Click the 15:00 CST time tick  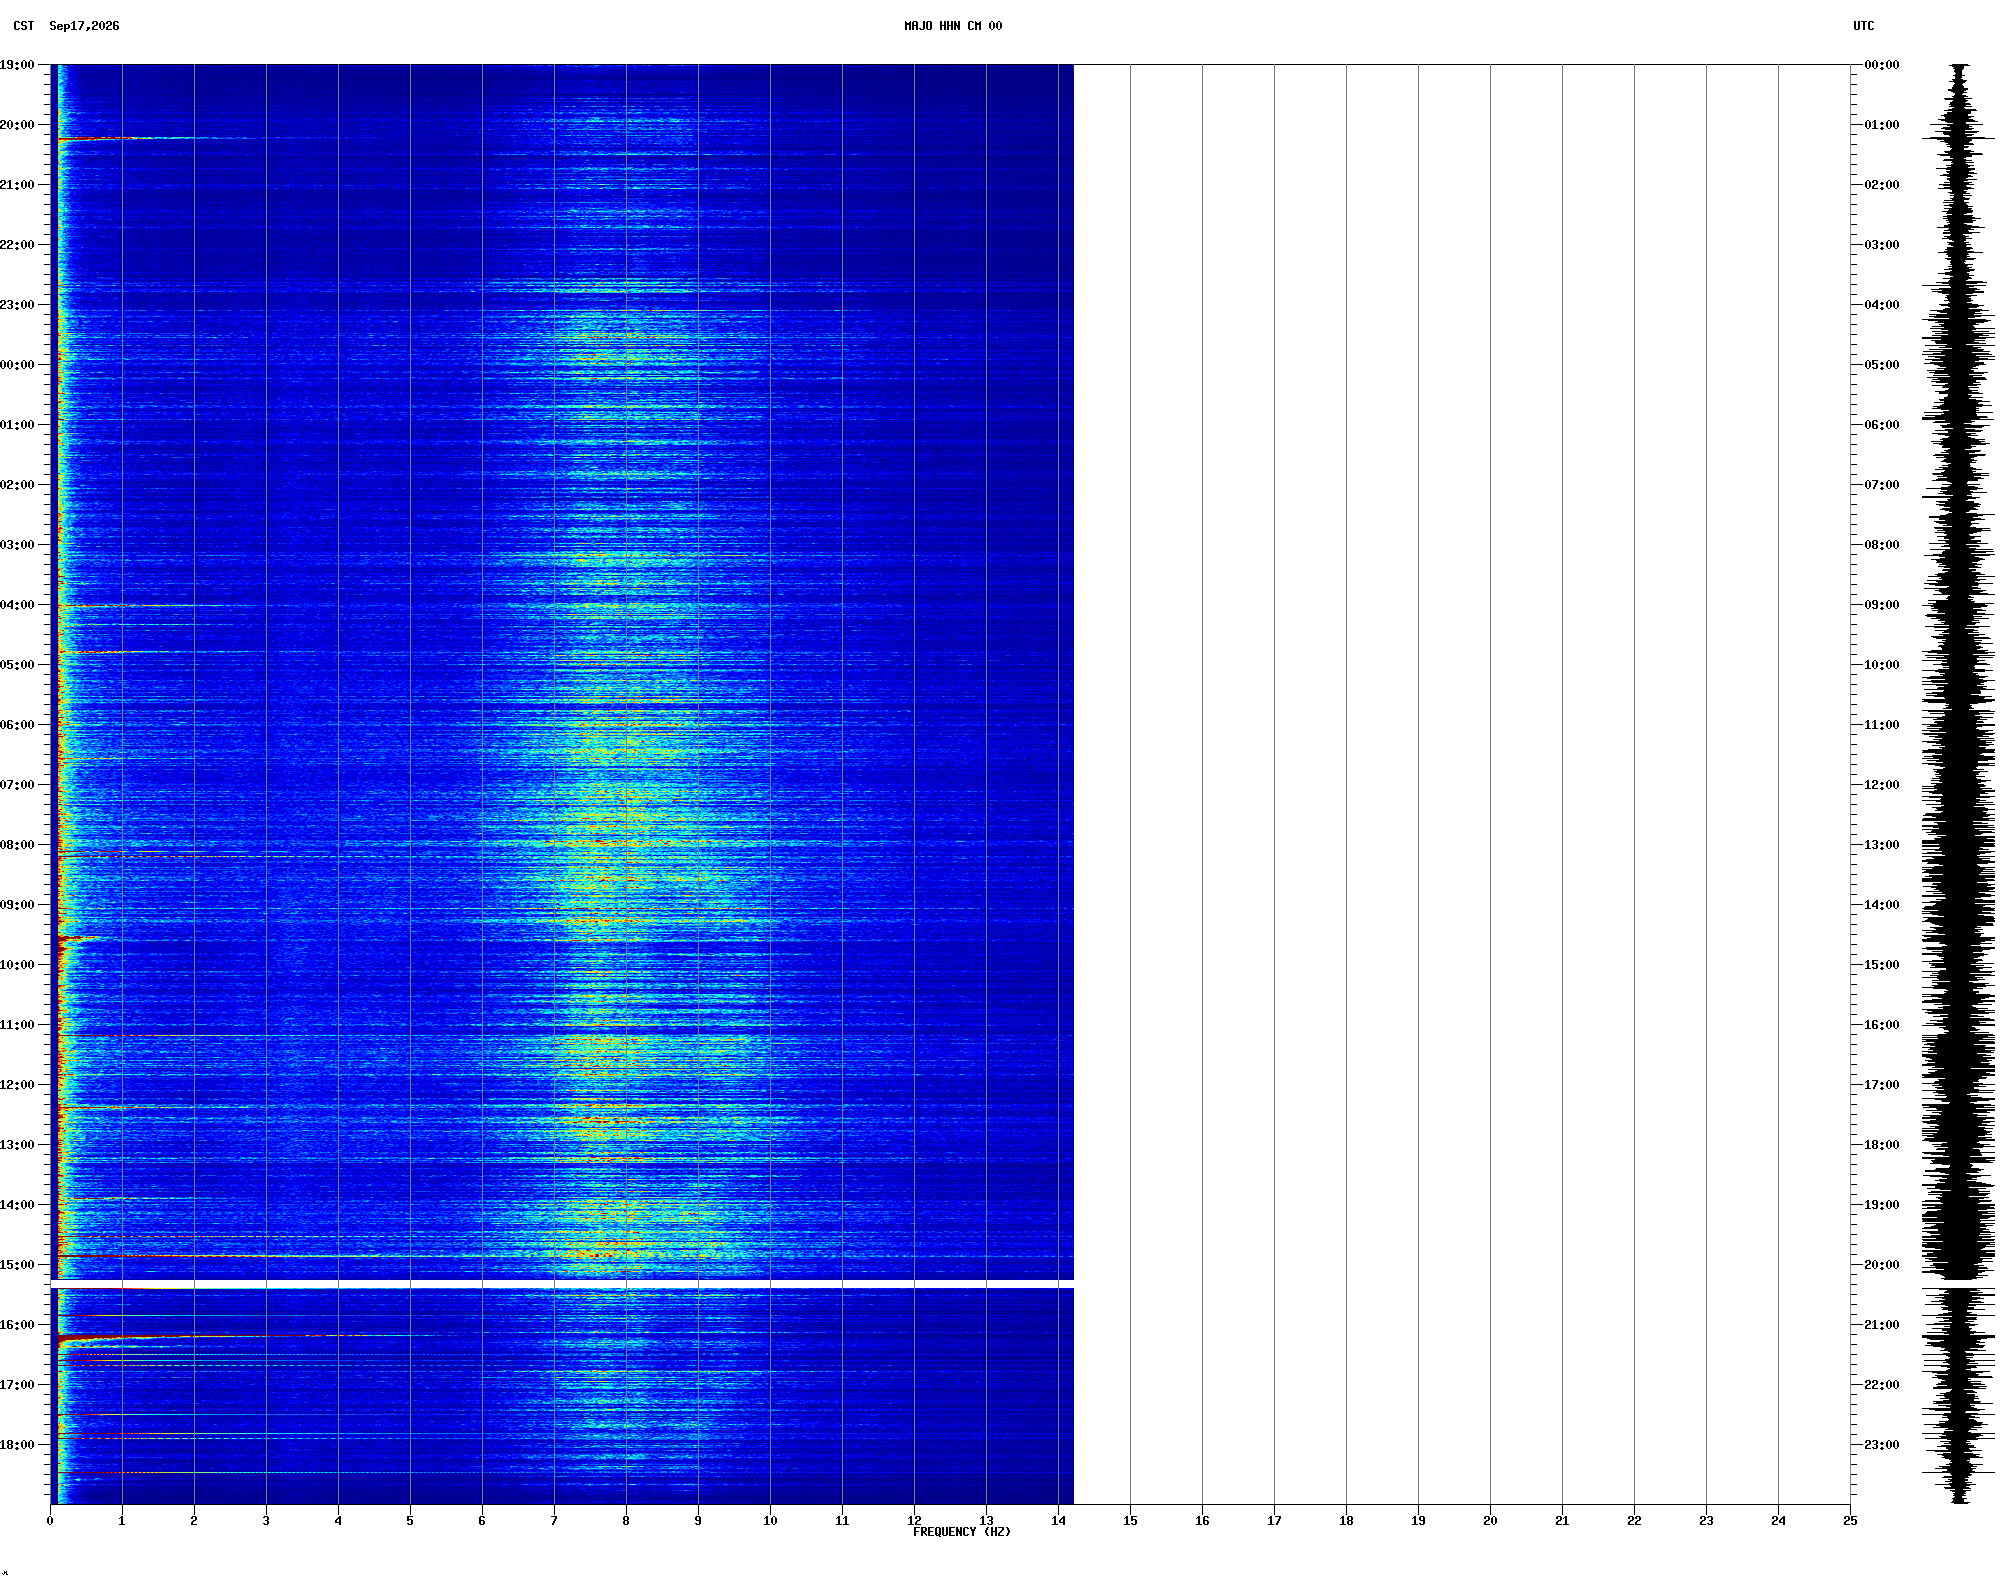click(x=17, y=1265)
